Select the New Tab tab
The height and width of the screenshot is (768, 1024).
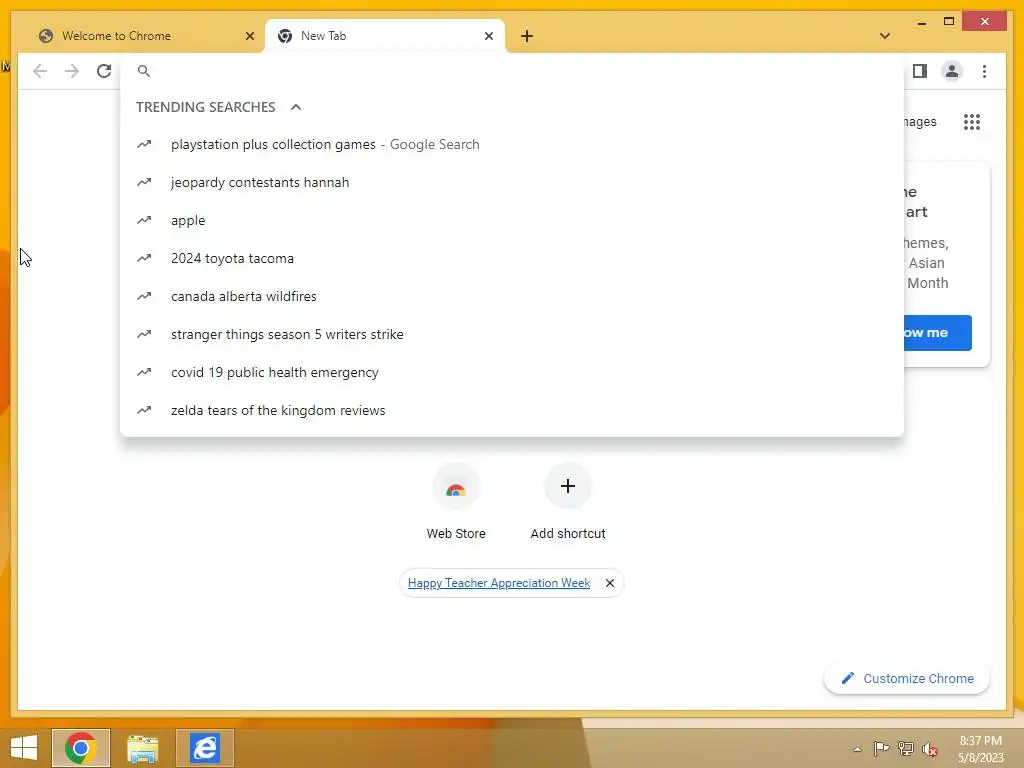tap(385, 36)
